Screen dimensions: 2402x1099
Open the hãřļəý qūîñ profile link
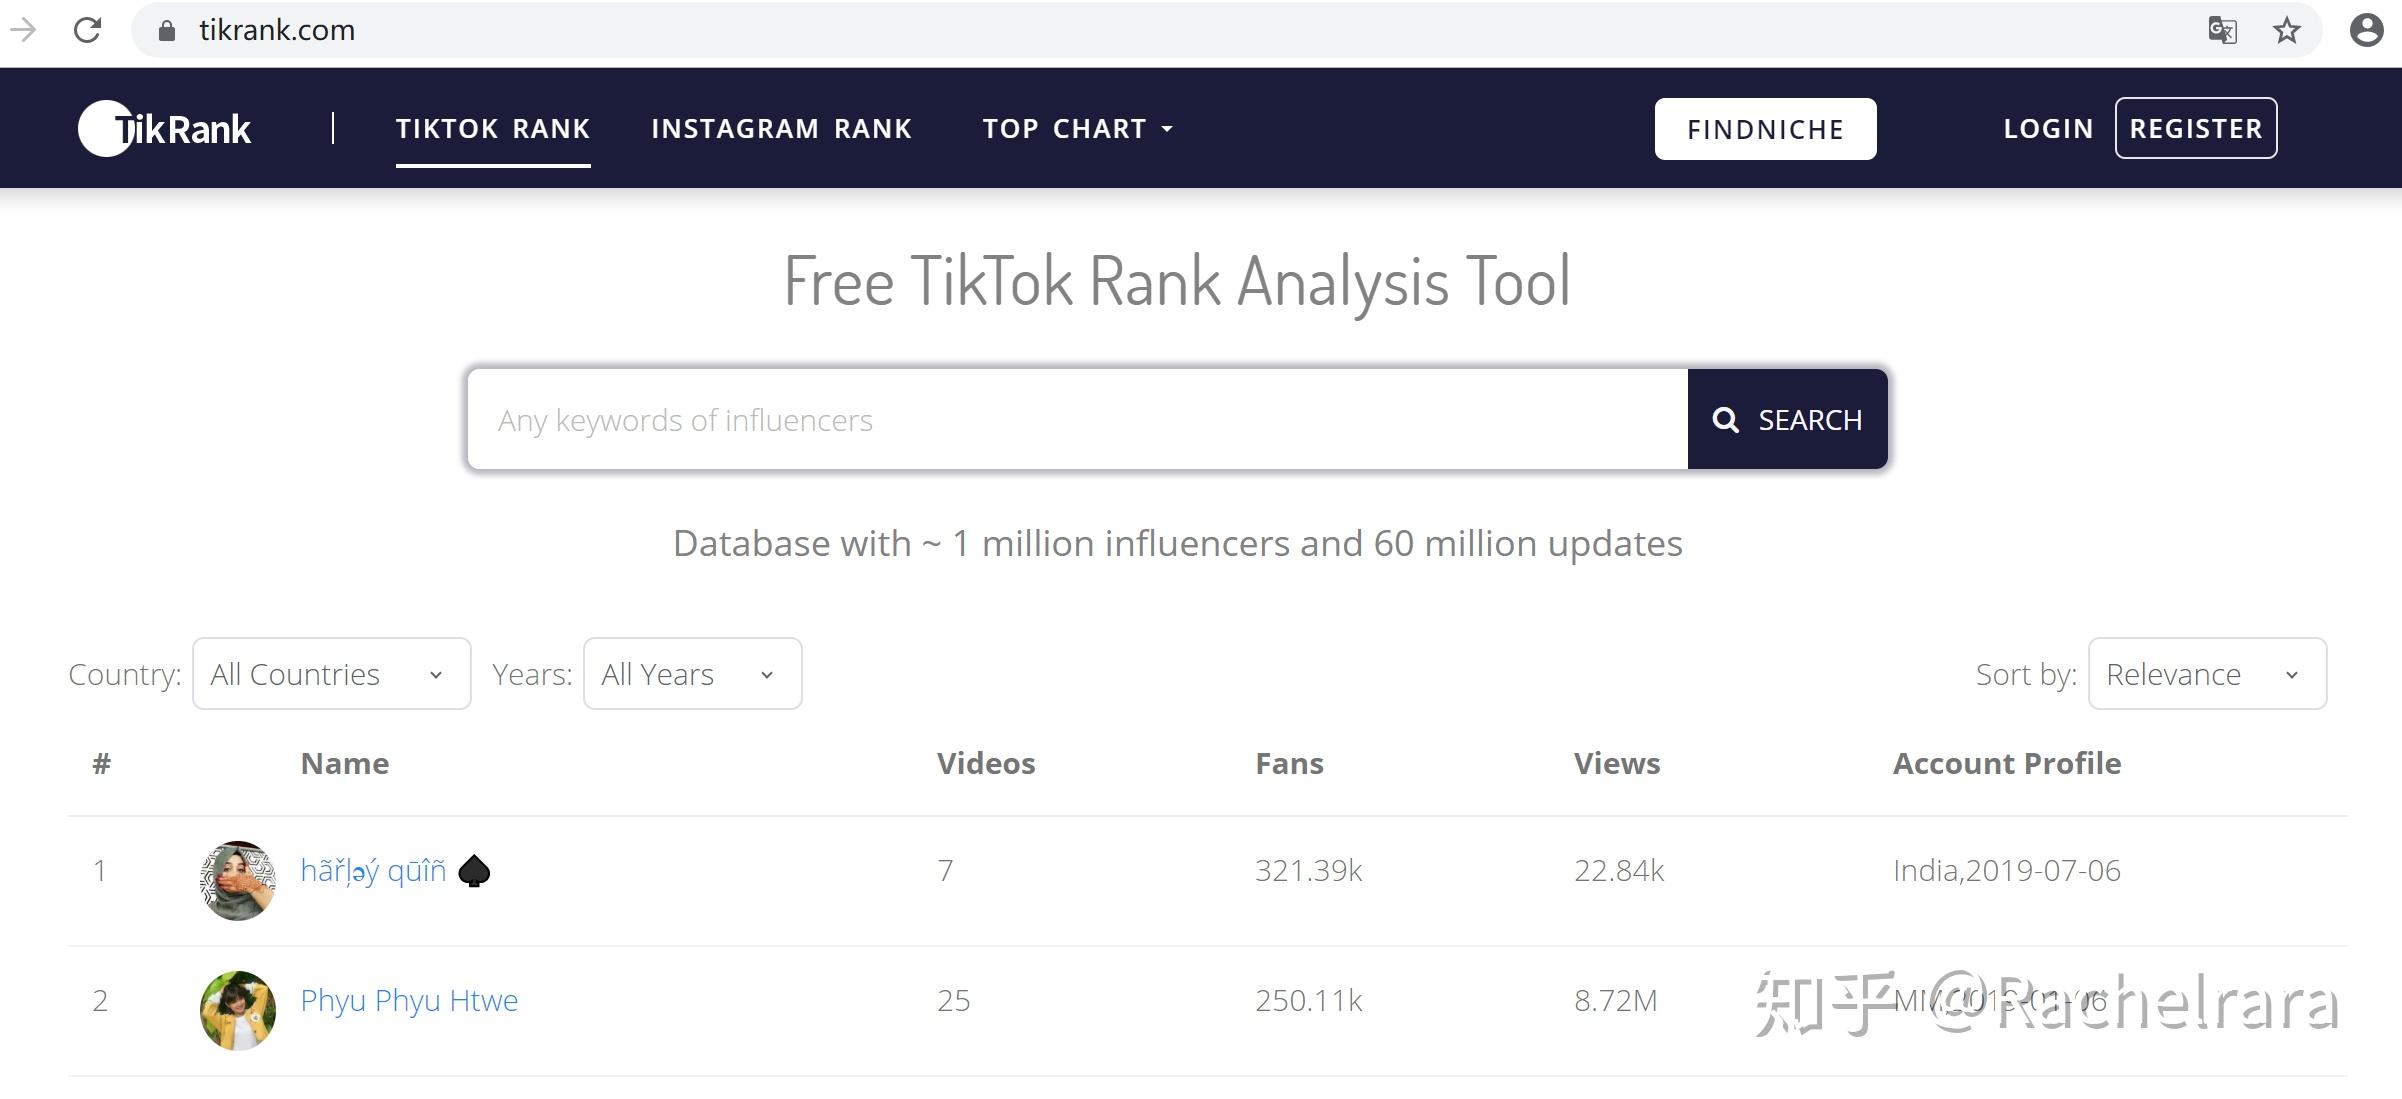click(374, 871)
